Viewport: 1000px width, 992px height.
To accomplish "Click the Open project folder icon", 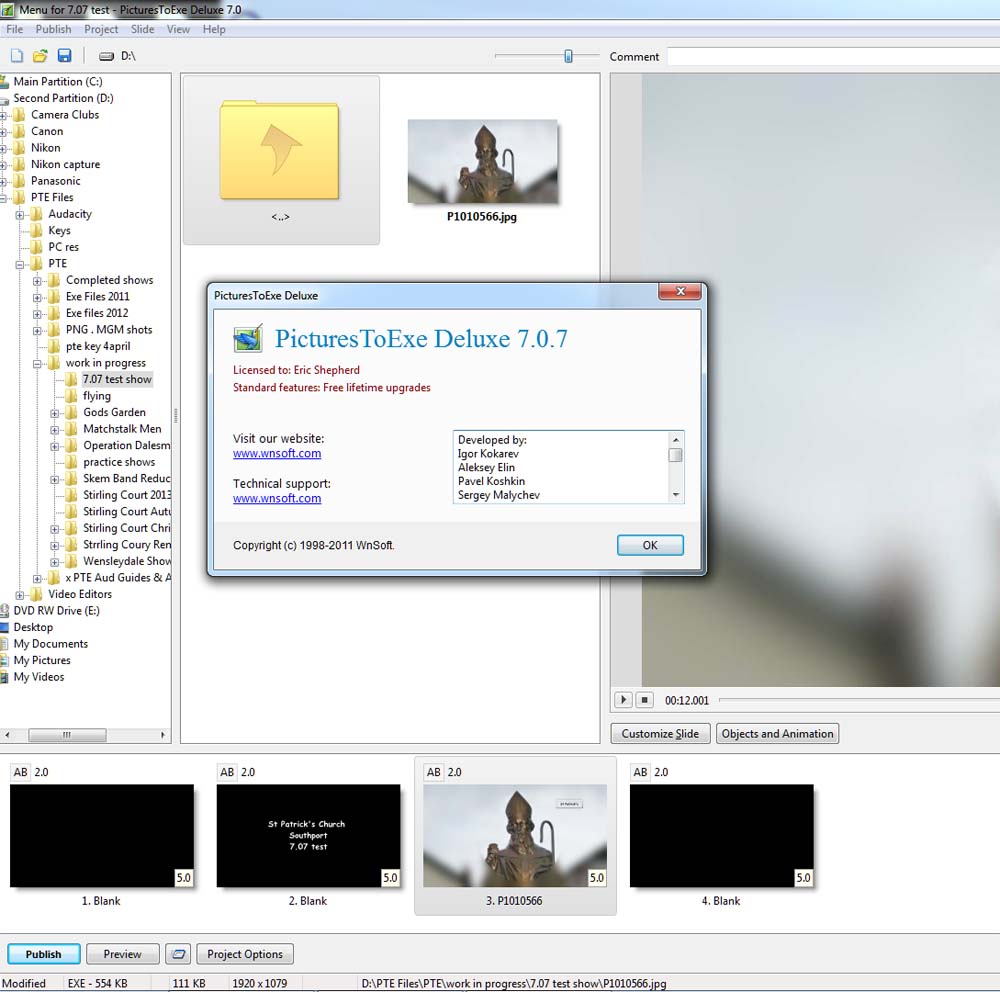I will tap(40, 57).
